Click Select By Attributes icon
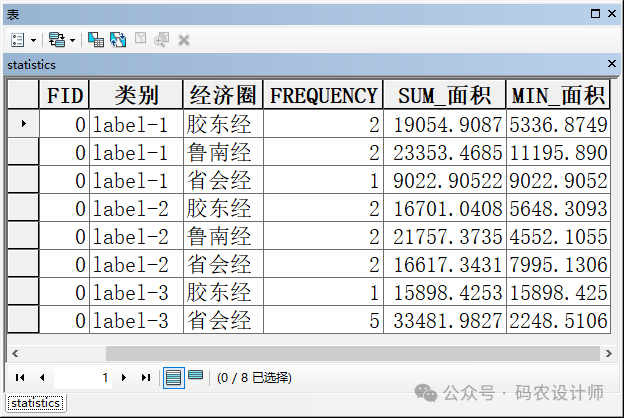 coord(96,40)
